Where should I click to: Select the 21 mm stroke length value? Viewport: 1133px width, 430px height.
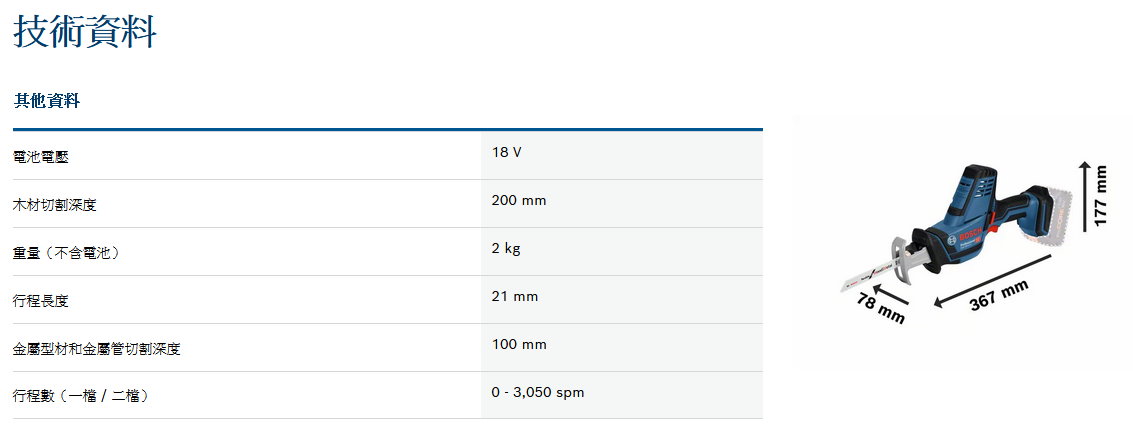515,296
